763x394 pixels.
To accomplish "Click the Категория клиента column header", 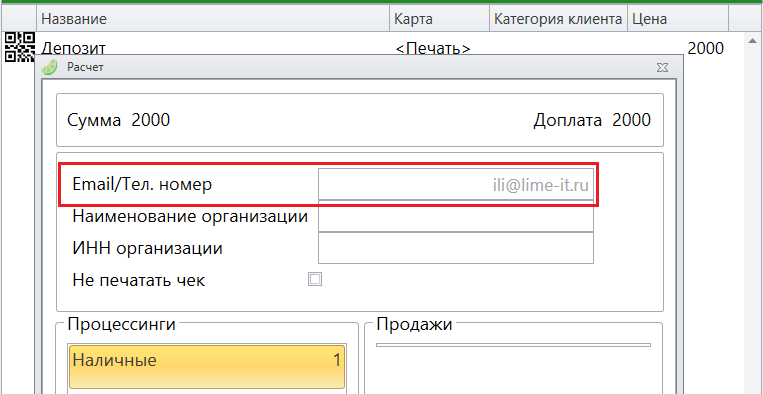I will [x=558, y=19].
